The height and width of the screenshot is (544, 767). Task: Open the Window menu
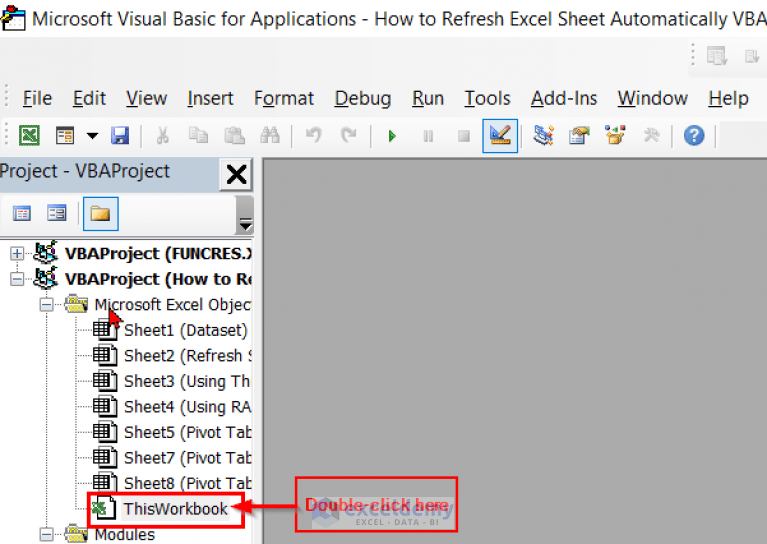[x=653, y=98]
